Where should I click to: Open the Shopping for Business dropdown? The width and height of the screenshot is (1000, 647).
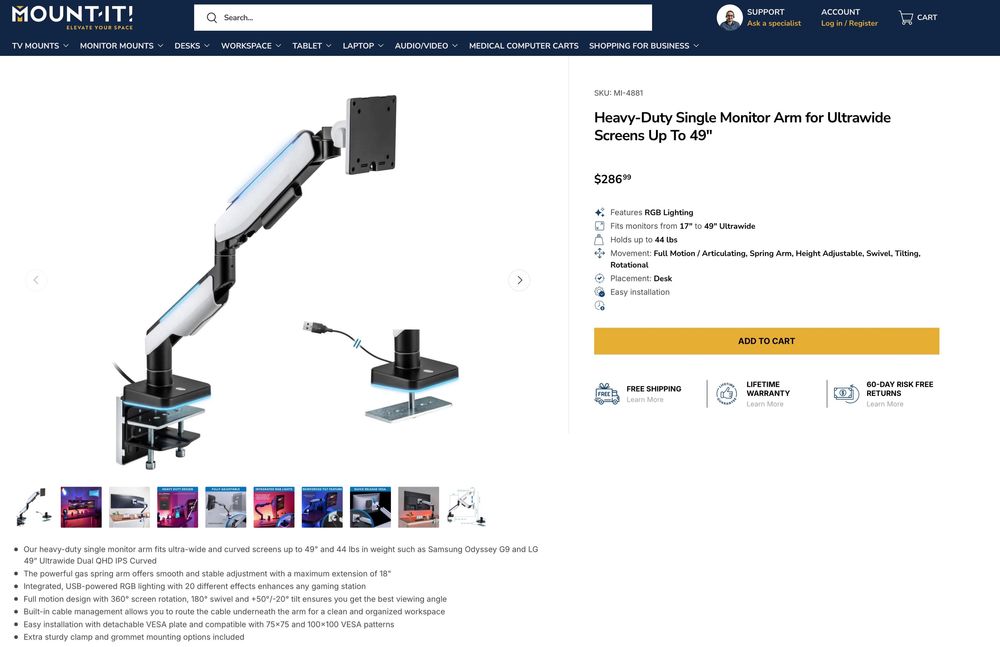(643, 46)
